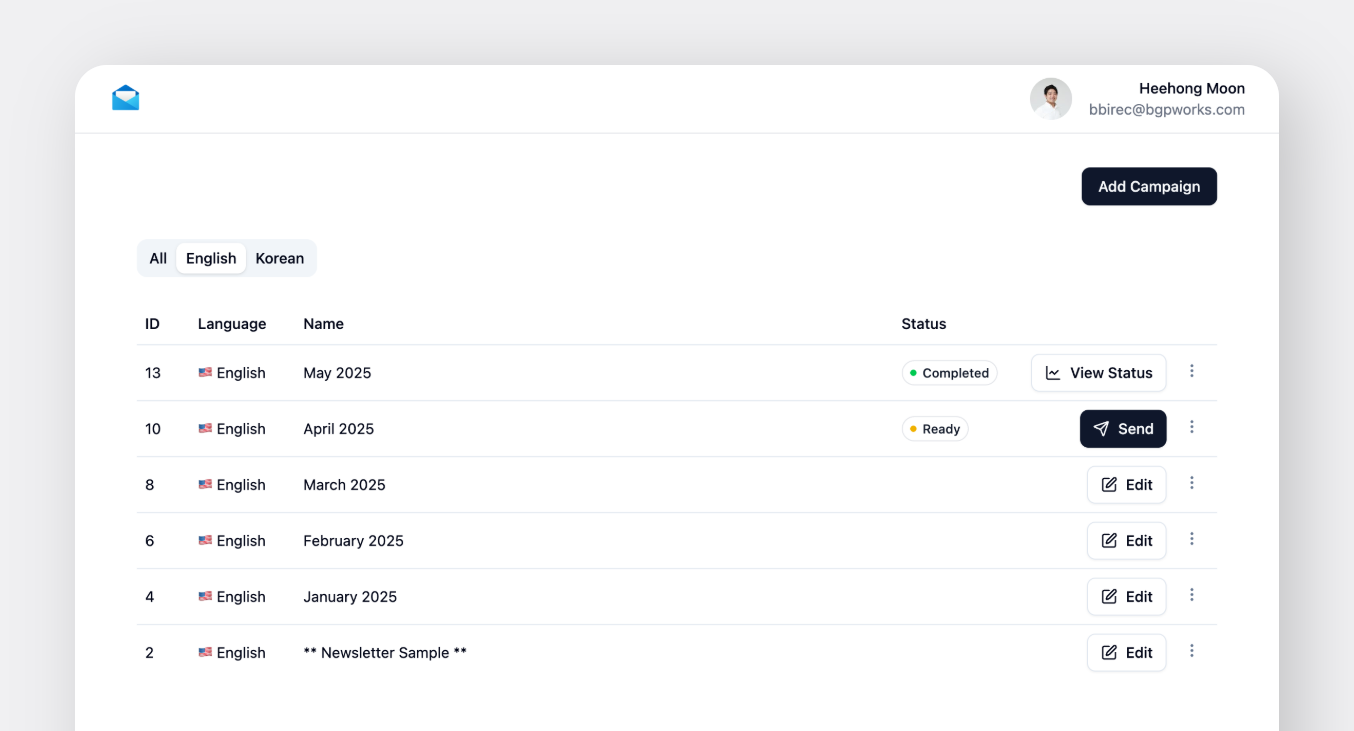Click the Status column header
The image size is (1354, 731).
pos(924,324)
